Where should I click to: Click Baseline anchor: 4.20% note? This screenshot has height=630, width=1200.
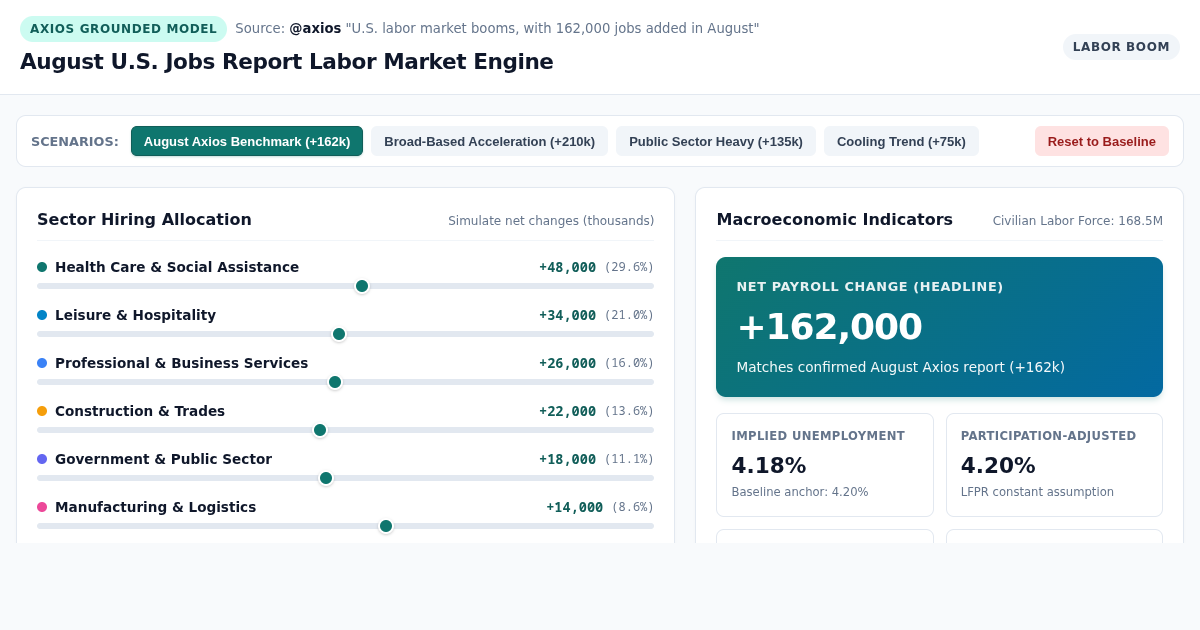tap(799, 492)
